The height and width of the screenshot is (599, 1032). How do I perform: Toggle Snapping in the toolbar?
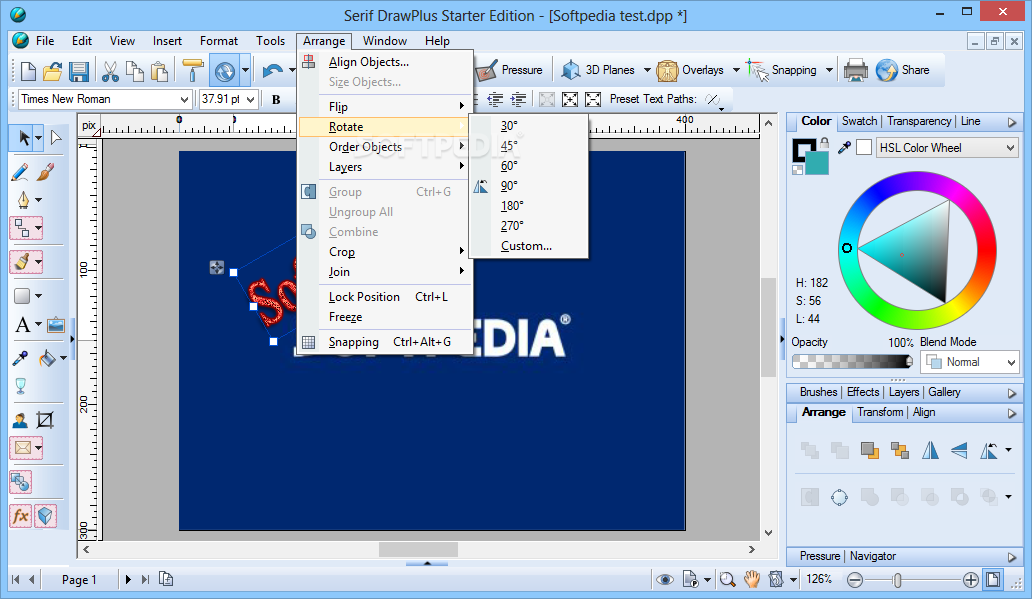click(783, 70)
